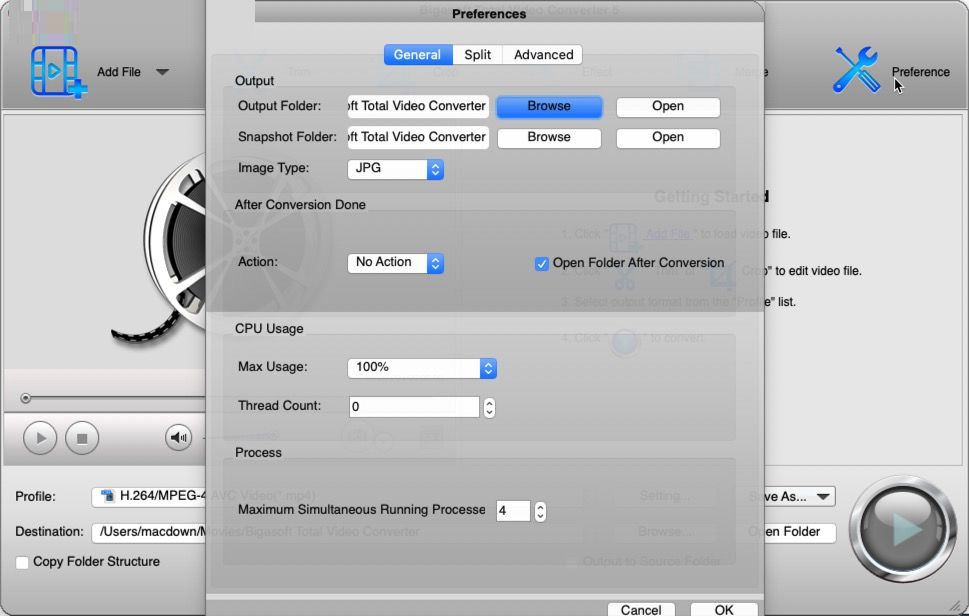Open the Max Usage 100% dropdown
This screenshot has height=616, width=969.
click(422, 368)
